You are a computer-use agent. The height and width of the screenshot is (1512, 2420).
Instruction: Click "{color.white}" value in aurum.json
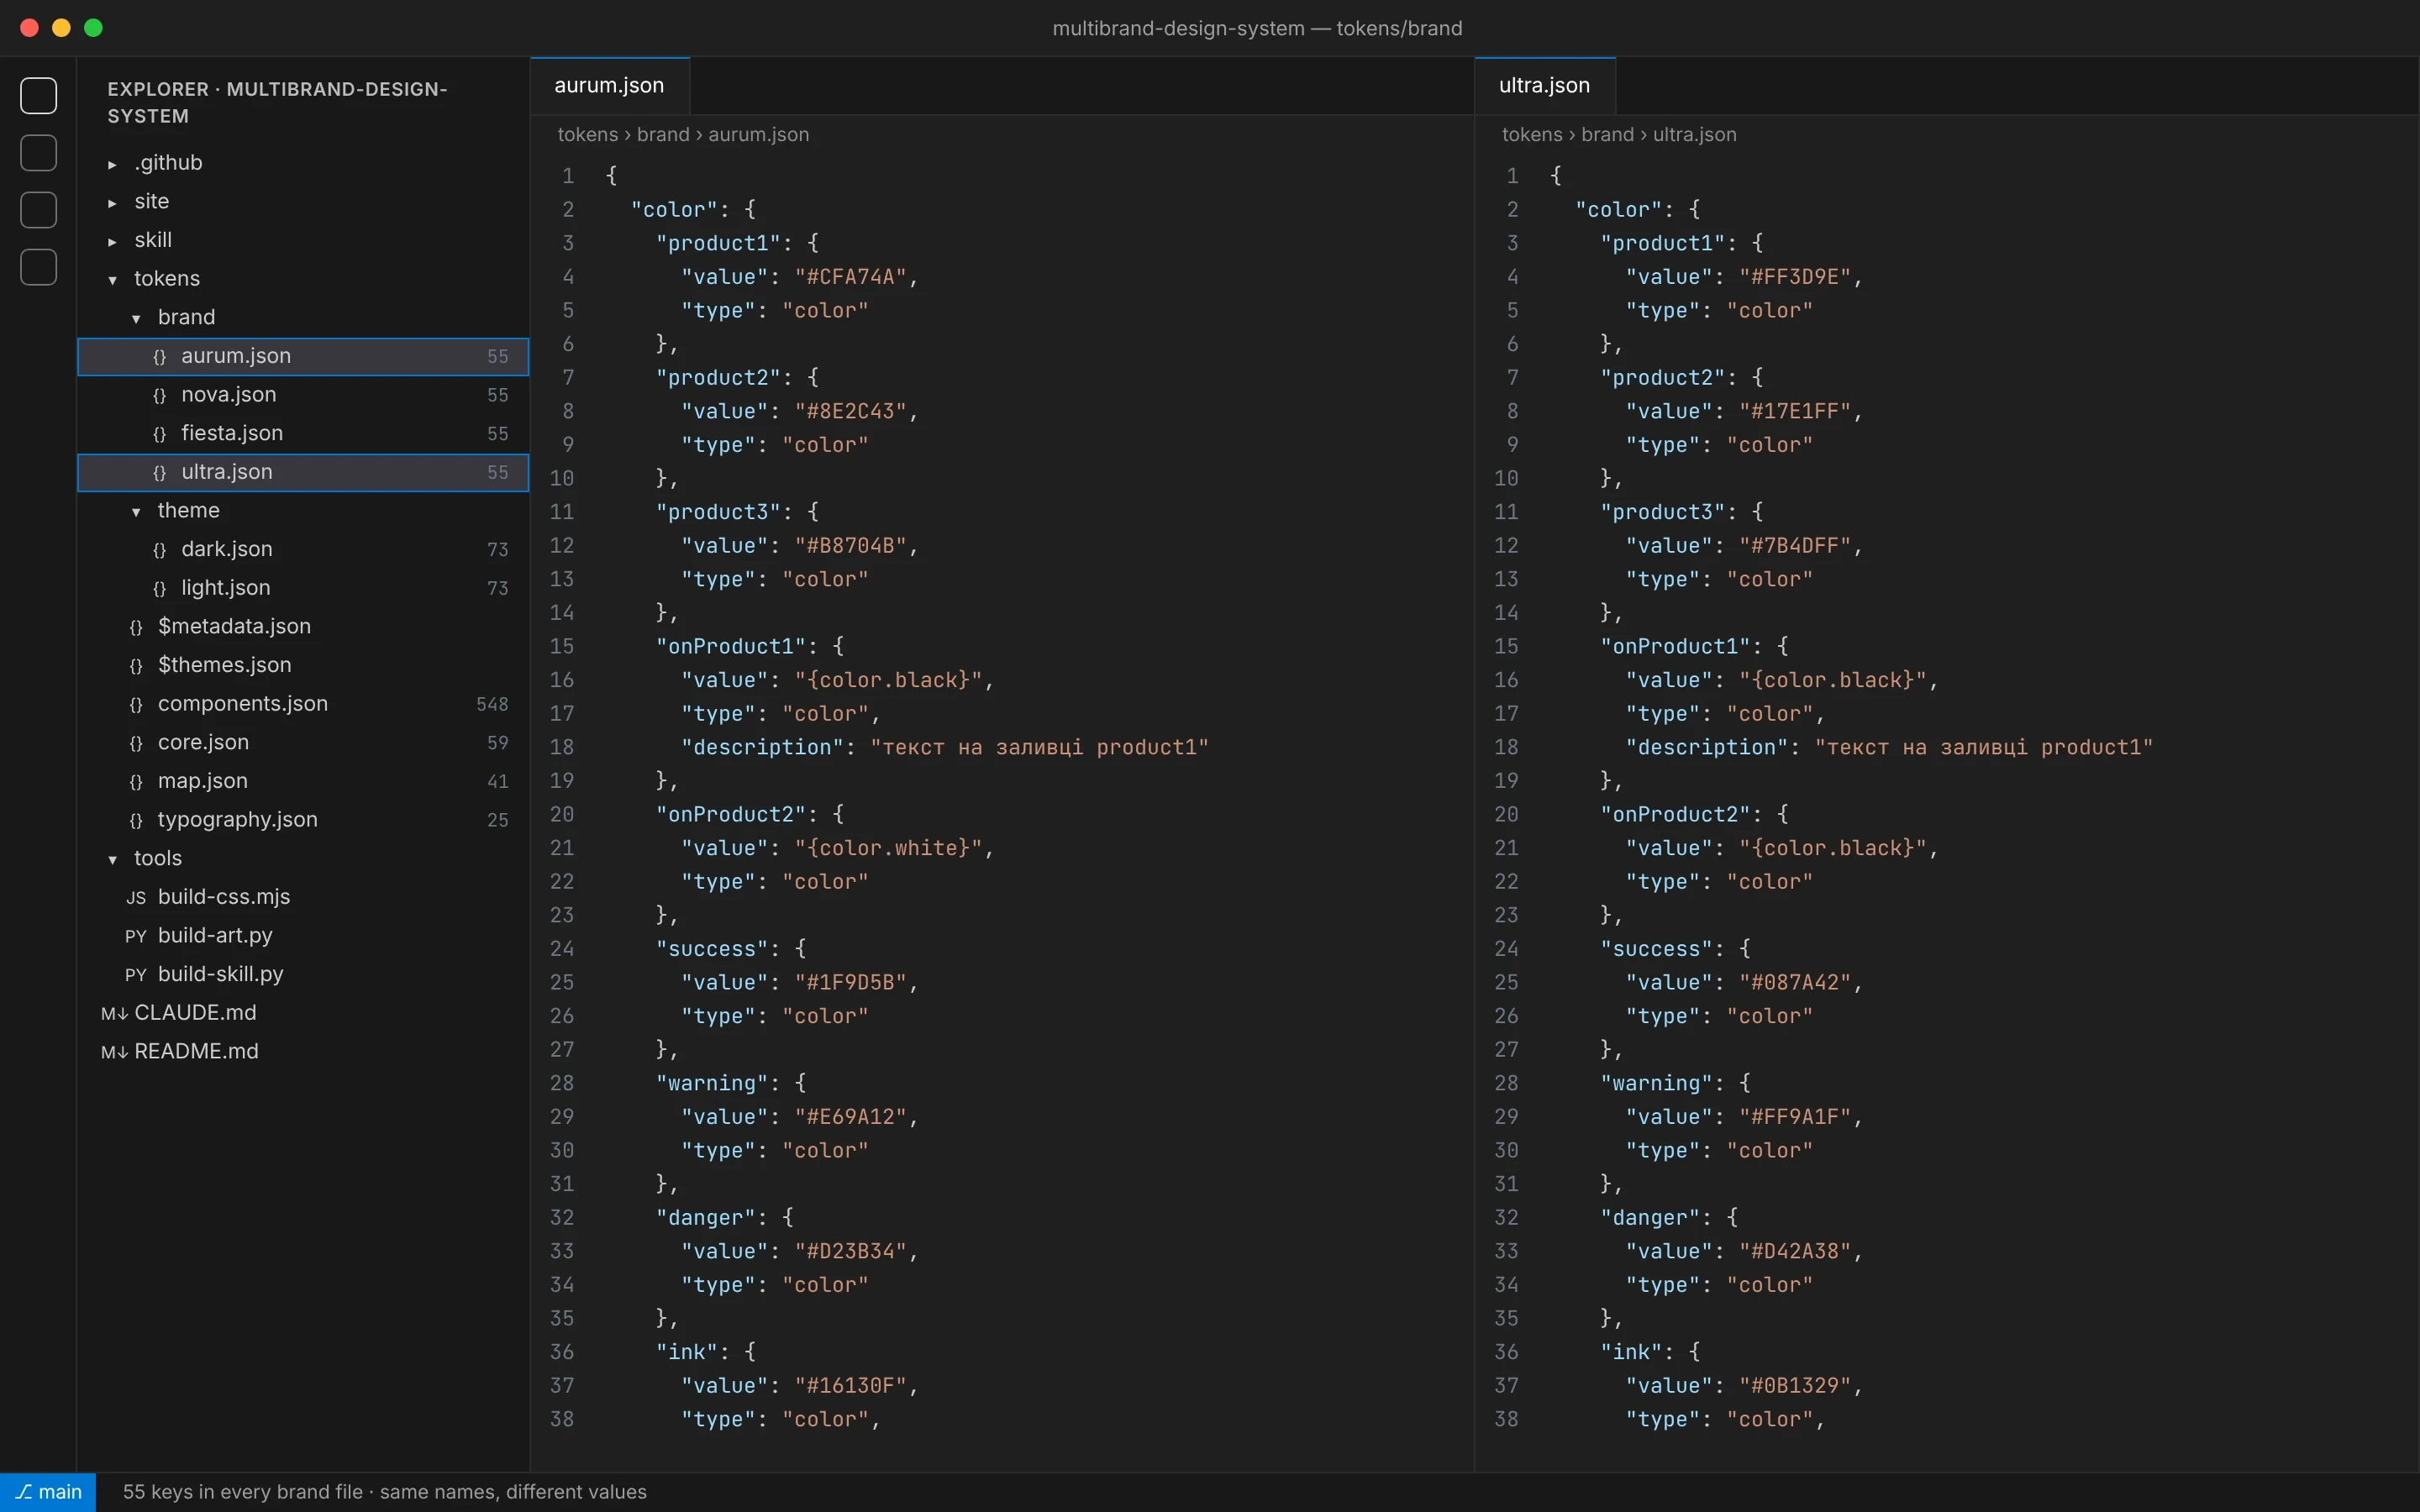(888, 848)
